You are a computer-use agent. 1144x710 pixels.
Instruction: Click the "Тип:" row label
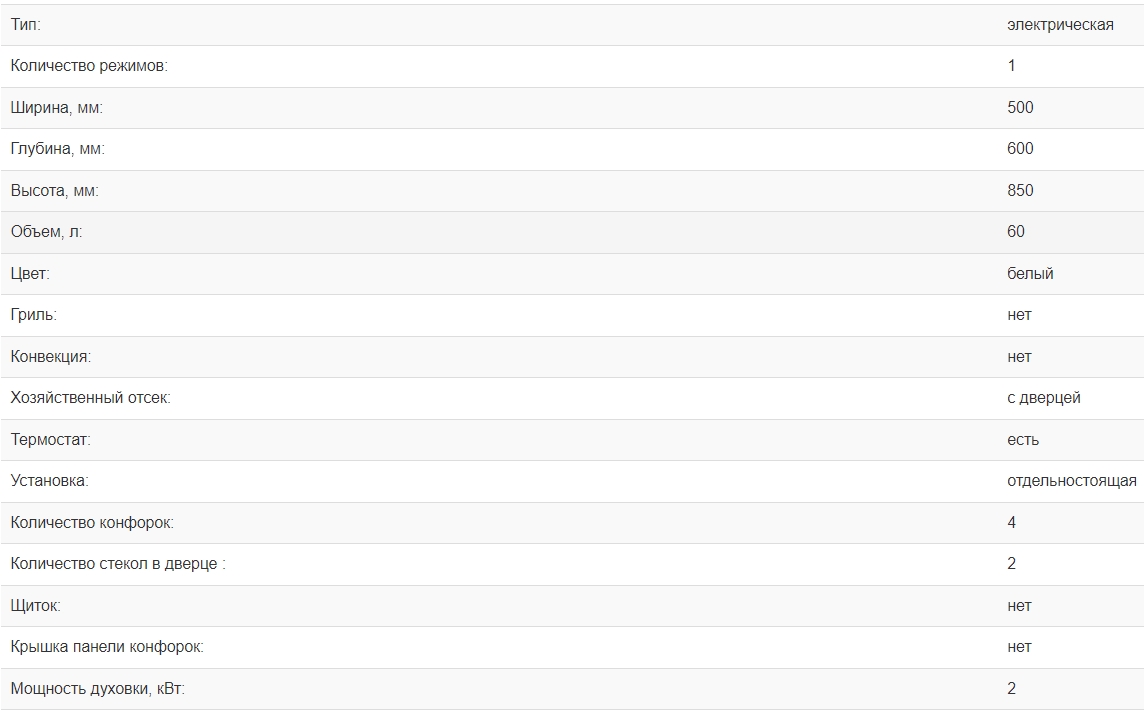26,24
